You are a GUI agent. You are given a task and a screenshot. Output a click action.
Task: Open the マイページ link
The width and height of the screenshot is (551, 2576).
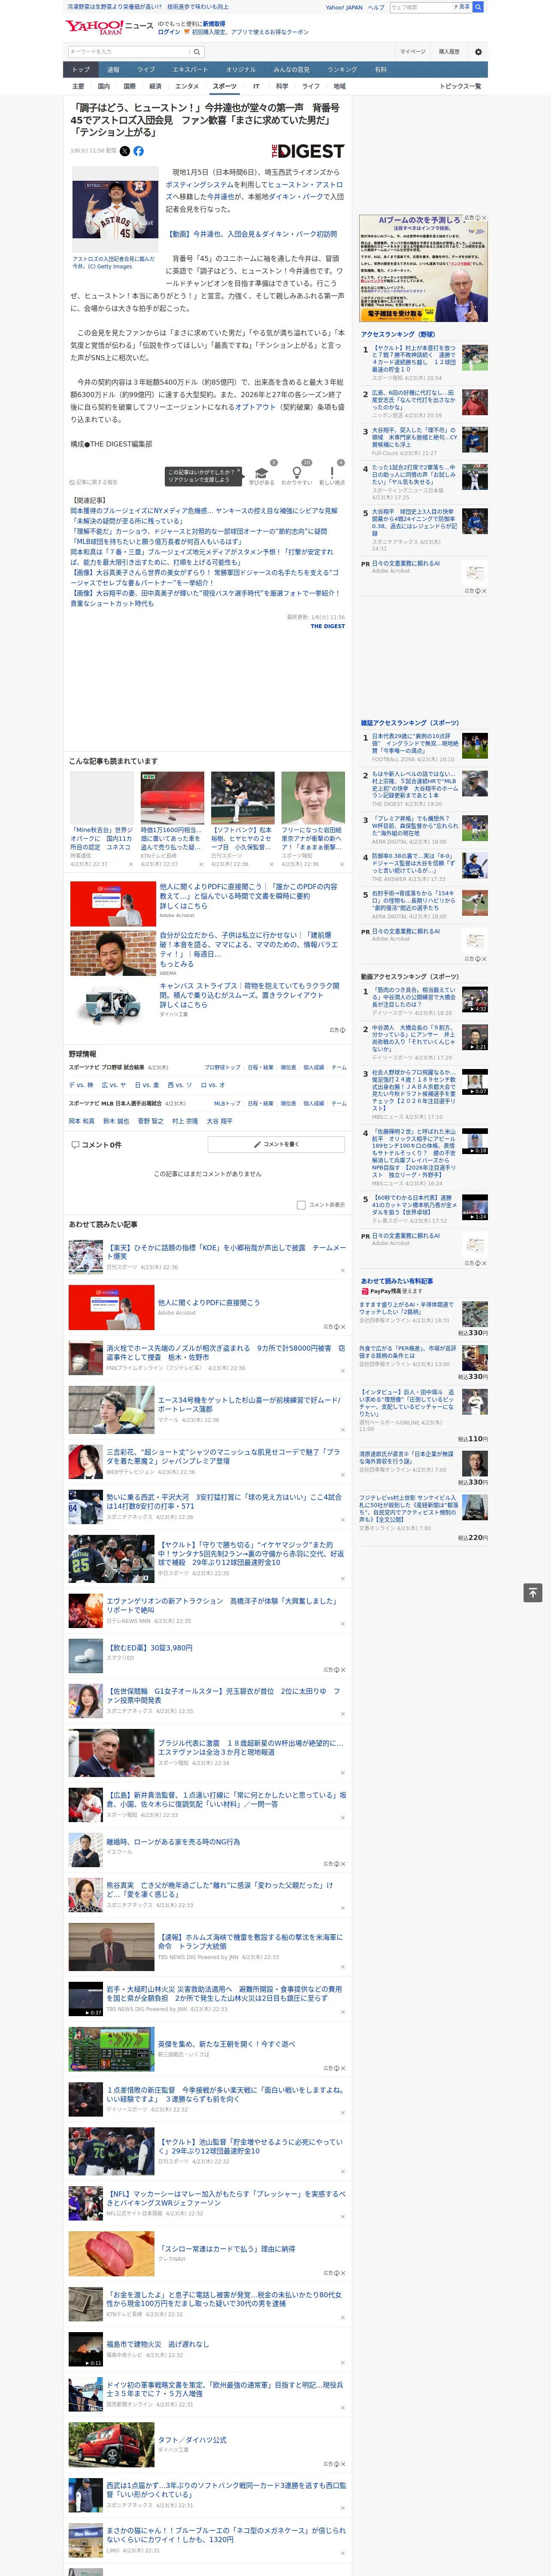[412, 52]
